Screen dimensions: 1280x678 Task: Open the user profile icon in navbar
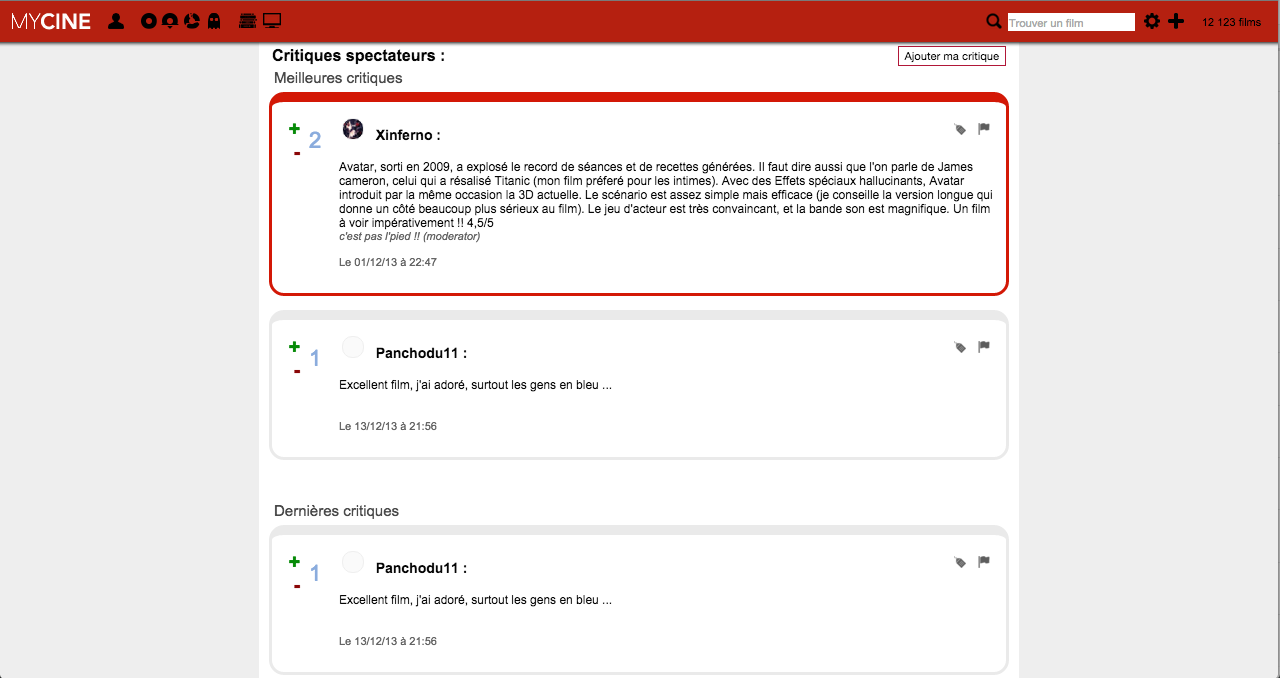[116, 21]
